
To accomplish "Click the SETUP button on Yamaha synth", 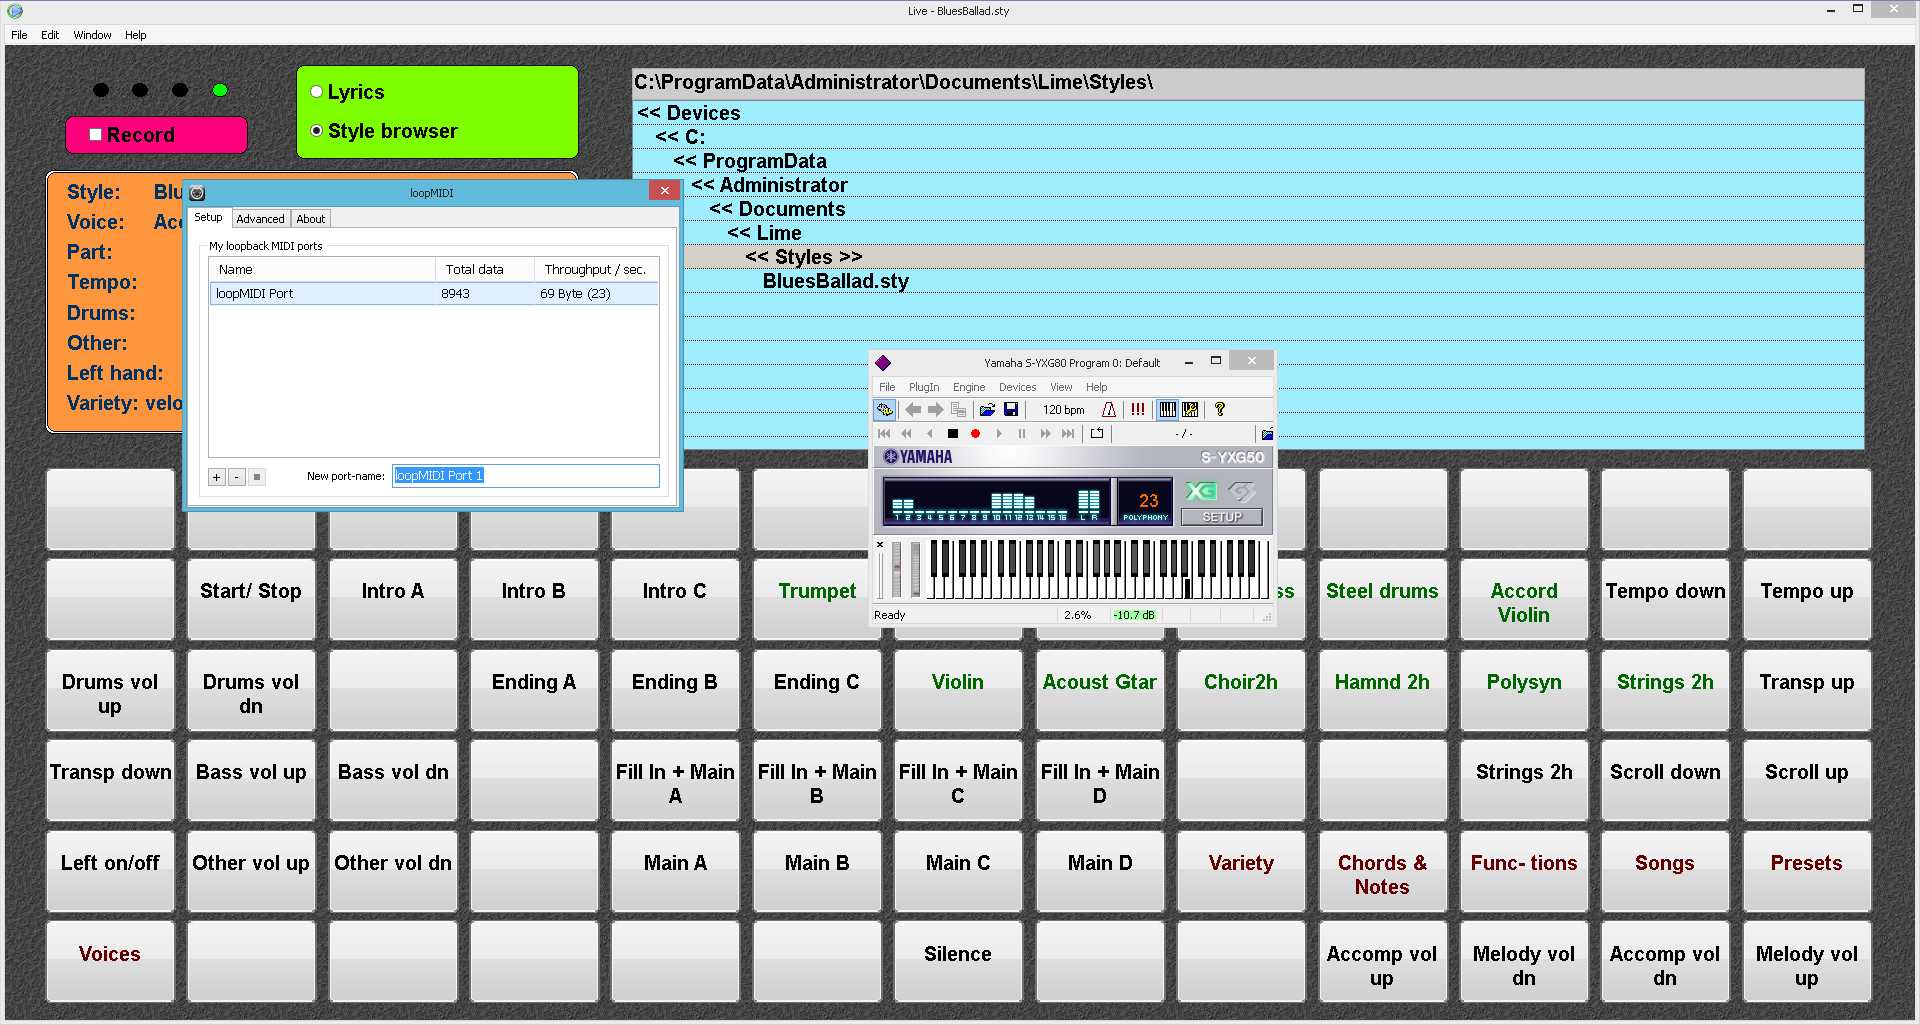I will point(1222,517).
